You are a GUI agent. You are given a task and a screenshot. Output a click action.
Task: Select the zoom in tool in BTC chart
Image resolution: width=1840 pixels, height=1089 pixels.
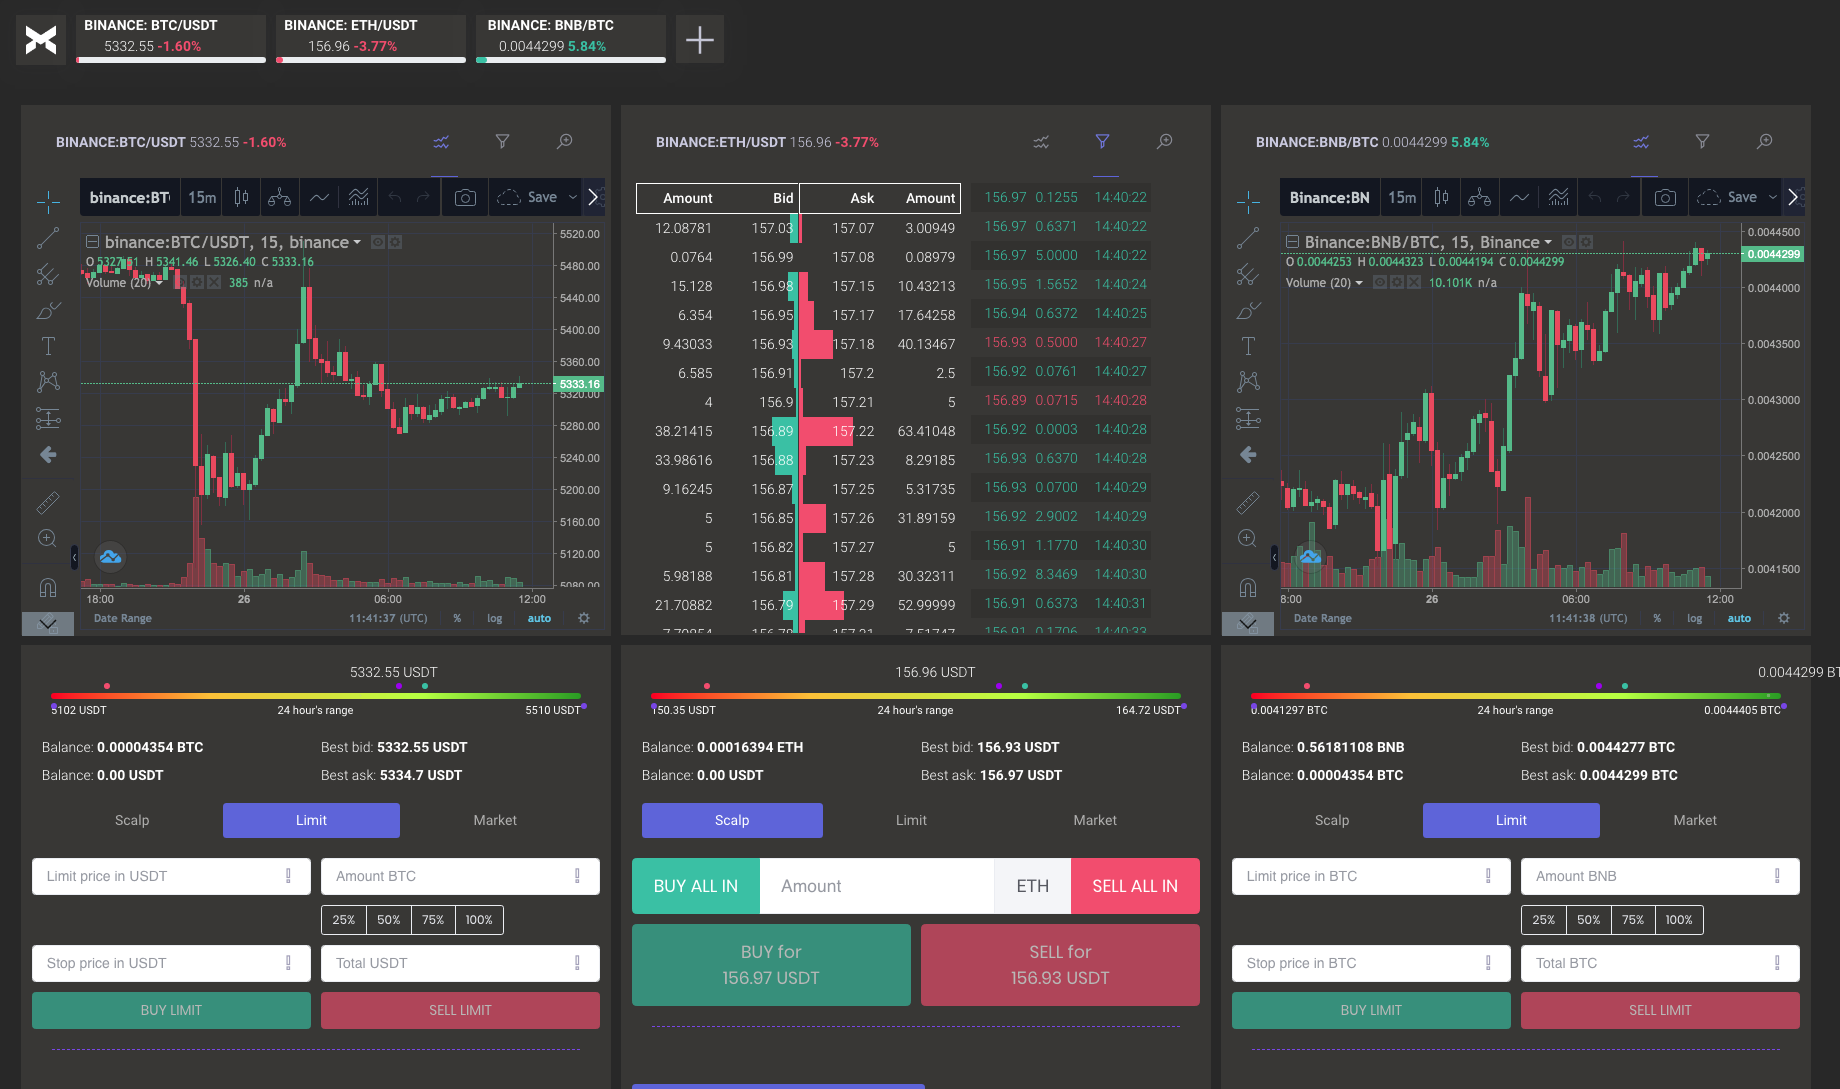[48, 538]
